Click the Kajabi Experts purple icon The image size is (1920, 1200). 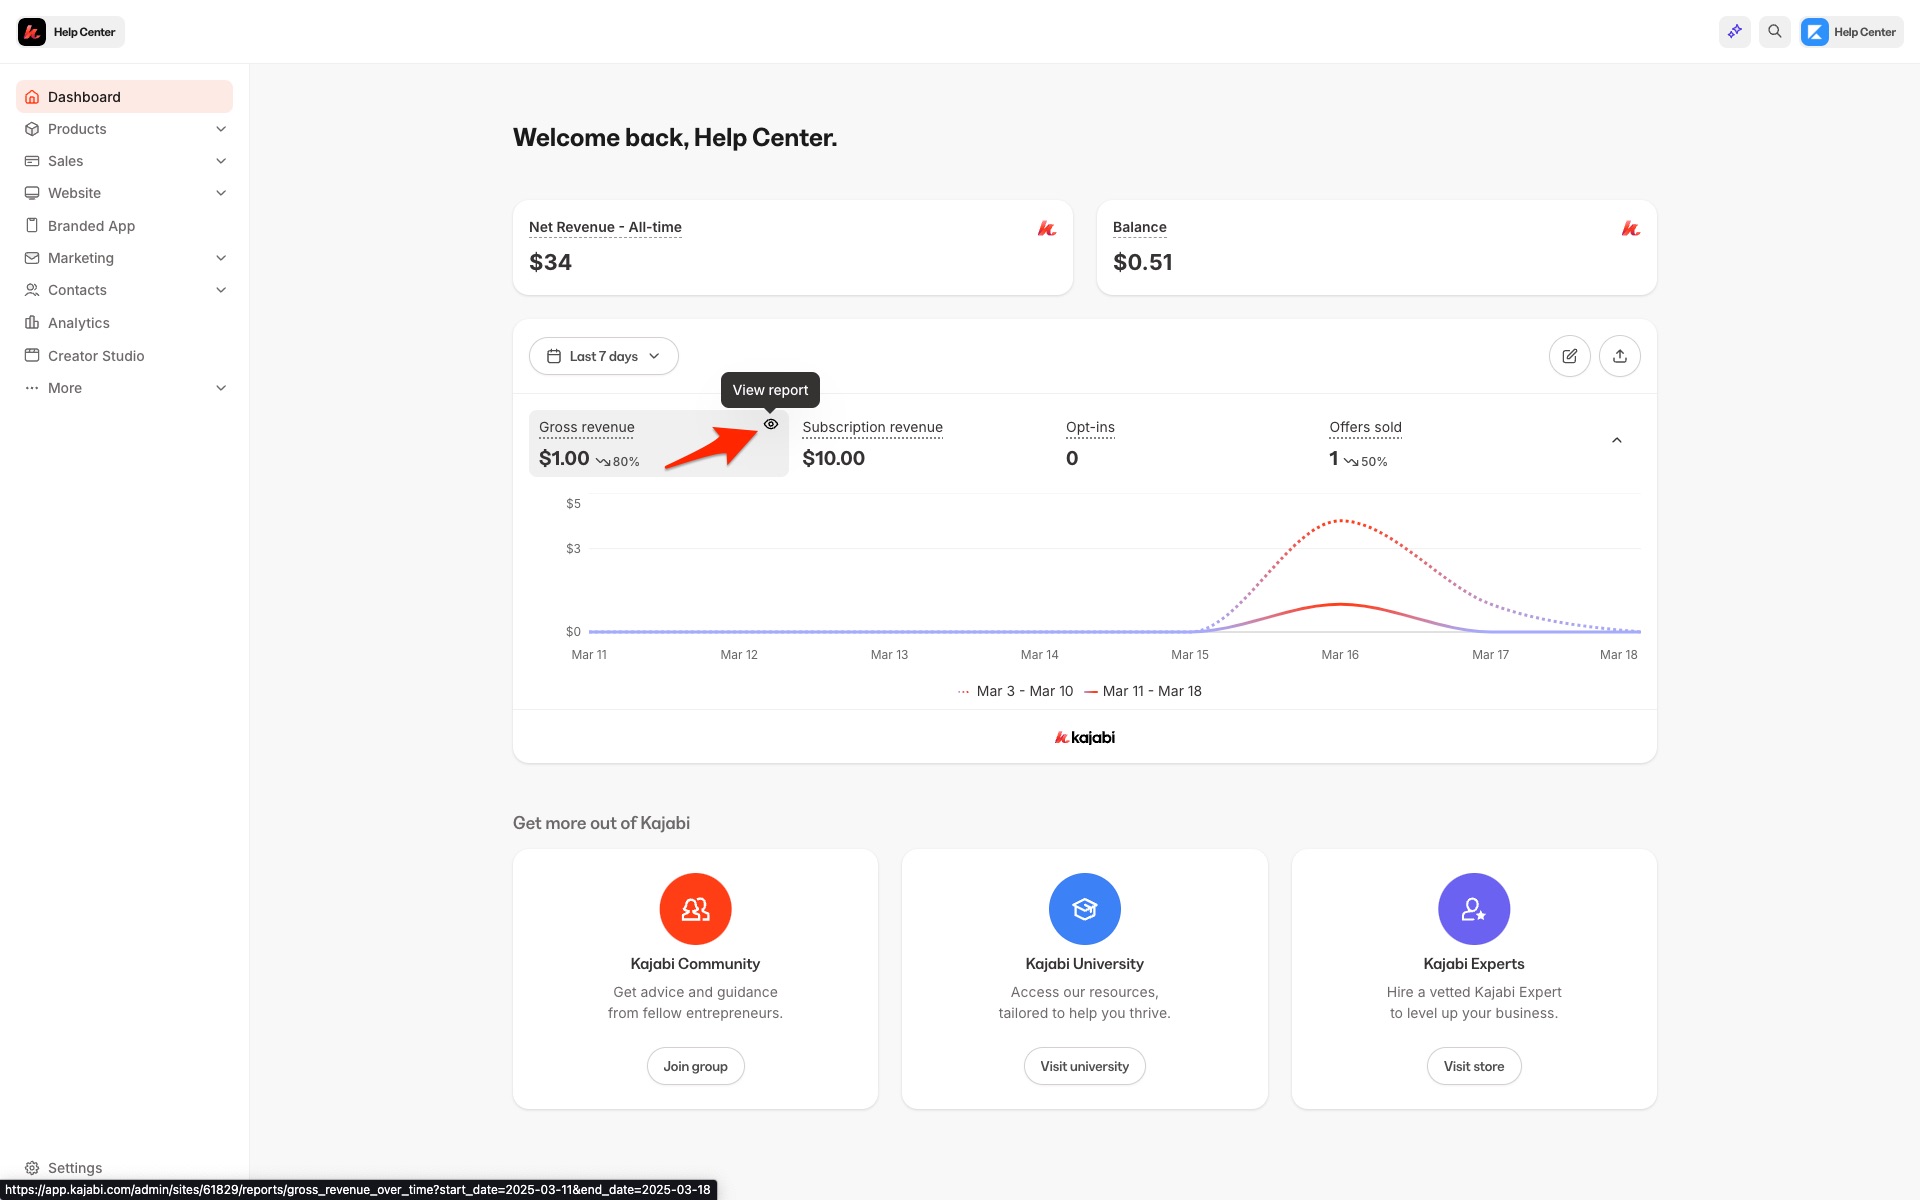click(1473, 908)
